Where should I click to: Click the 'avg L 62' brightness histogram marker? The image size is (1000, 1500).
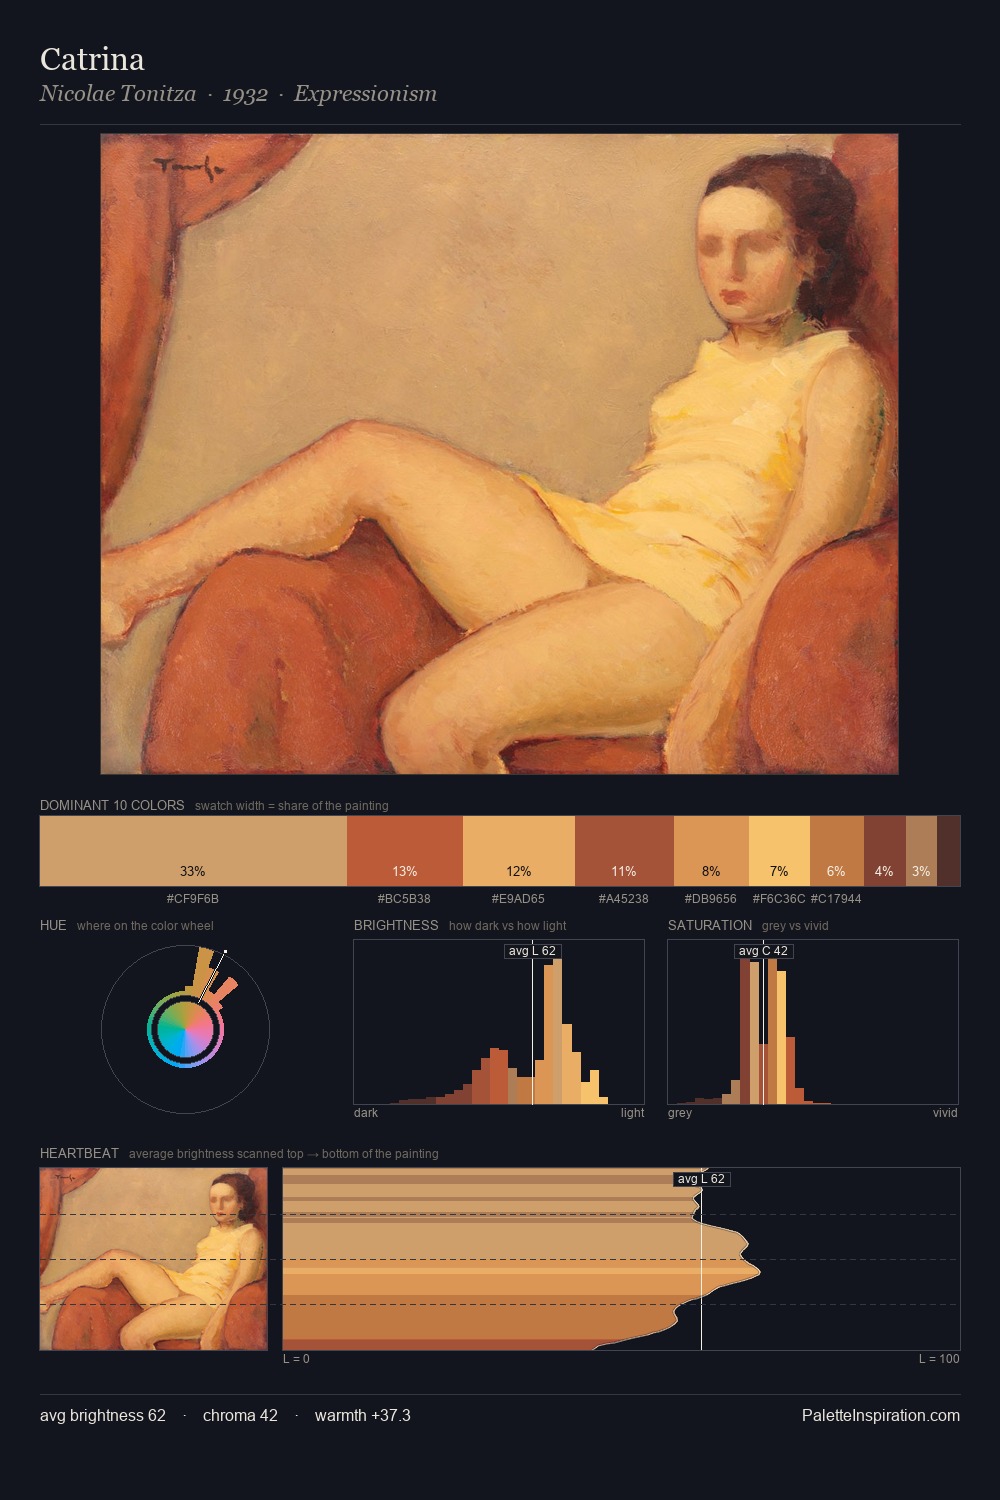(532, 950)
